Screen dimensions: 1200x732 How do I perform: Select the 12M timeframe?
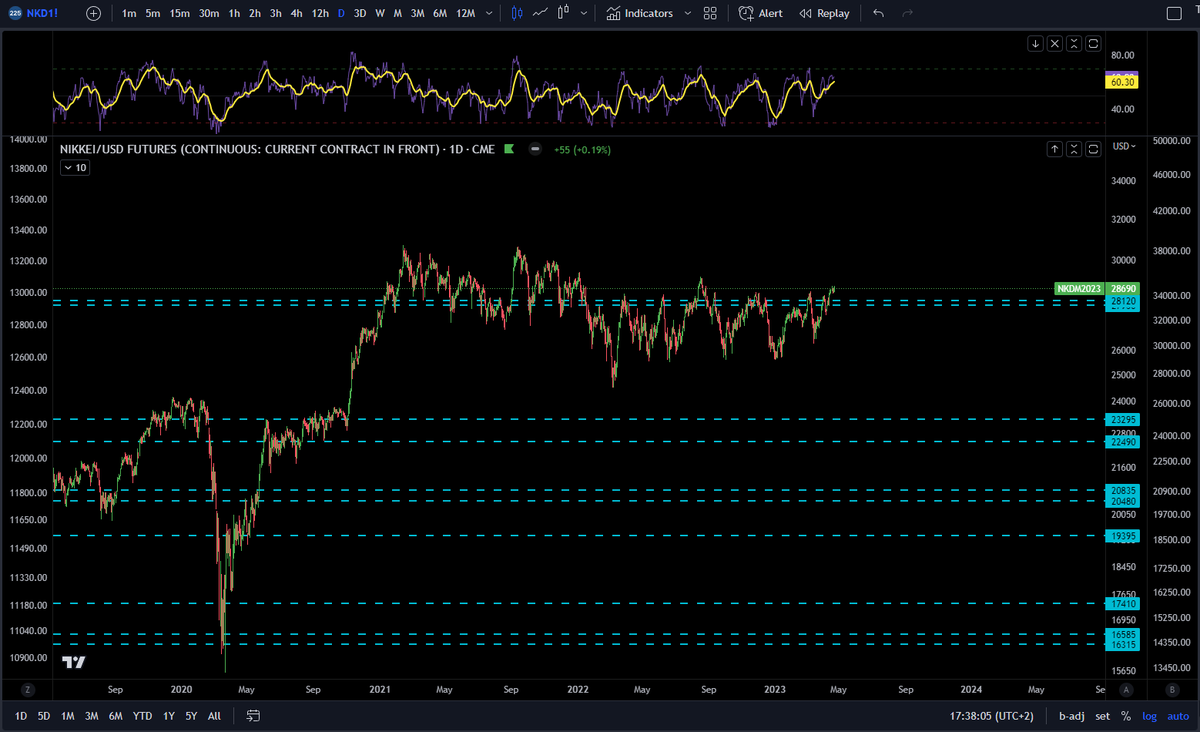(x=465, y=13)
